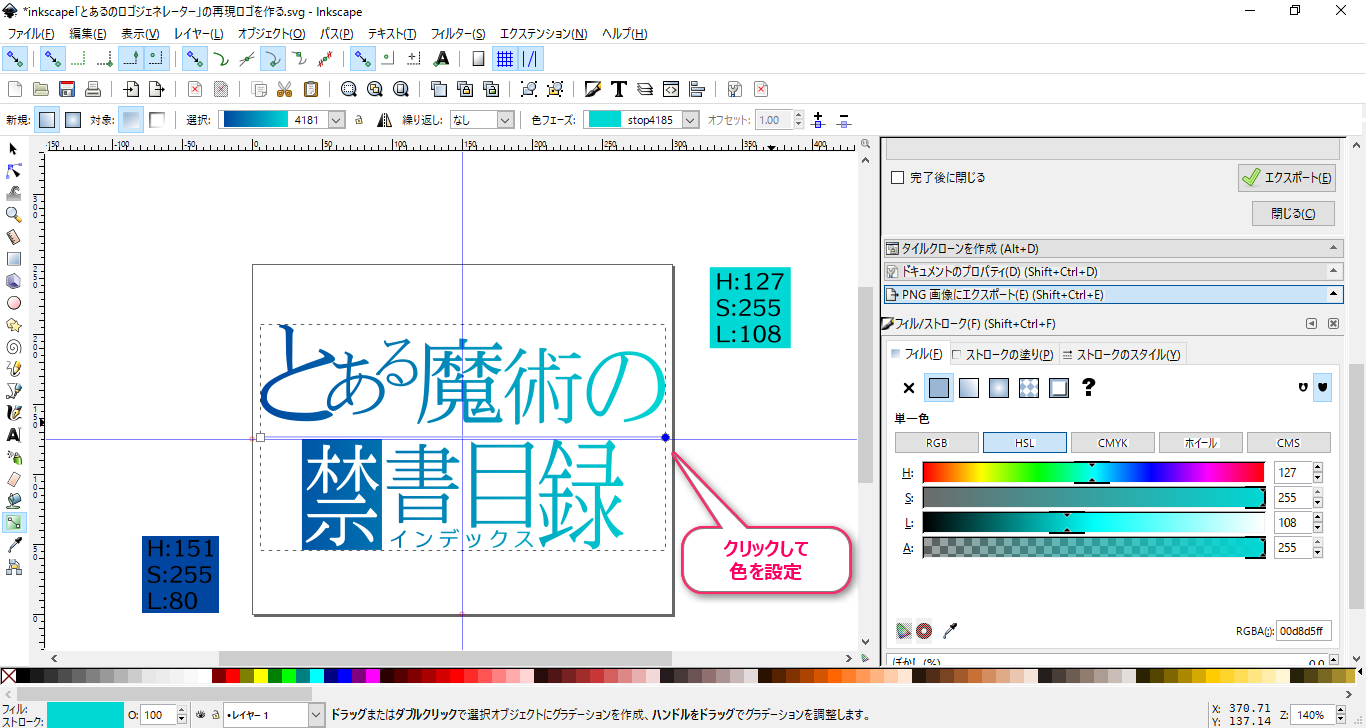This screenshot has width=1366, height=728.
Task: Select the Text tool in toolbox
Action: click(x=14, y=434)
